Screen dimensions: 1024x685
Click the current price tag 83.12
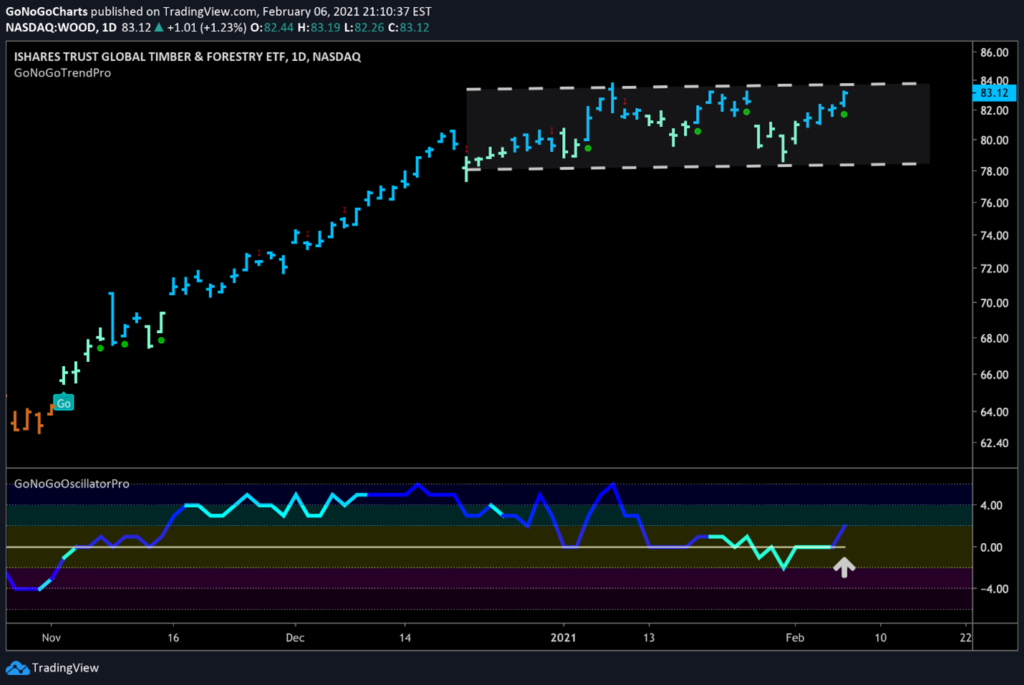(994, 93)
